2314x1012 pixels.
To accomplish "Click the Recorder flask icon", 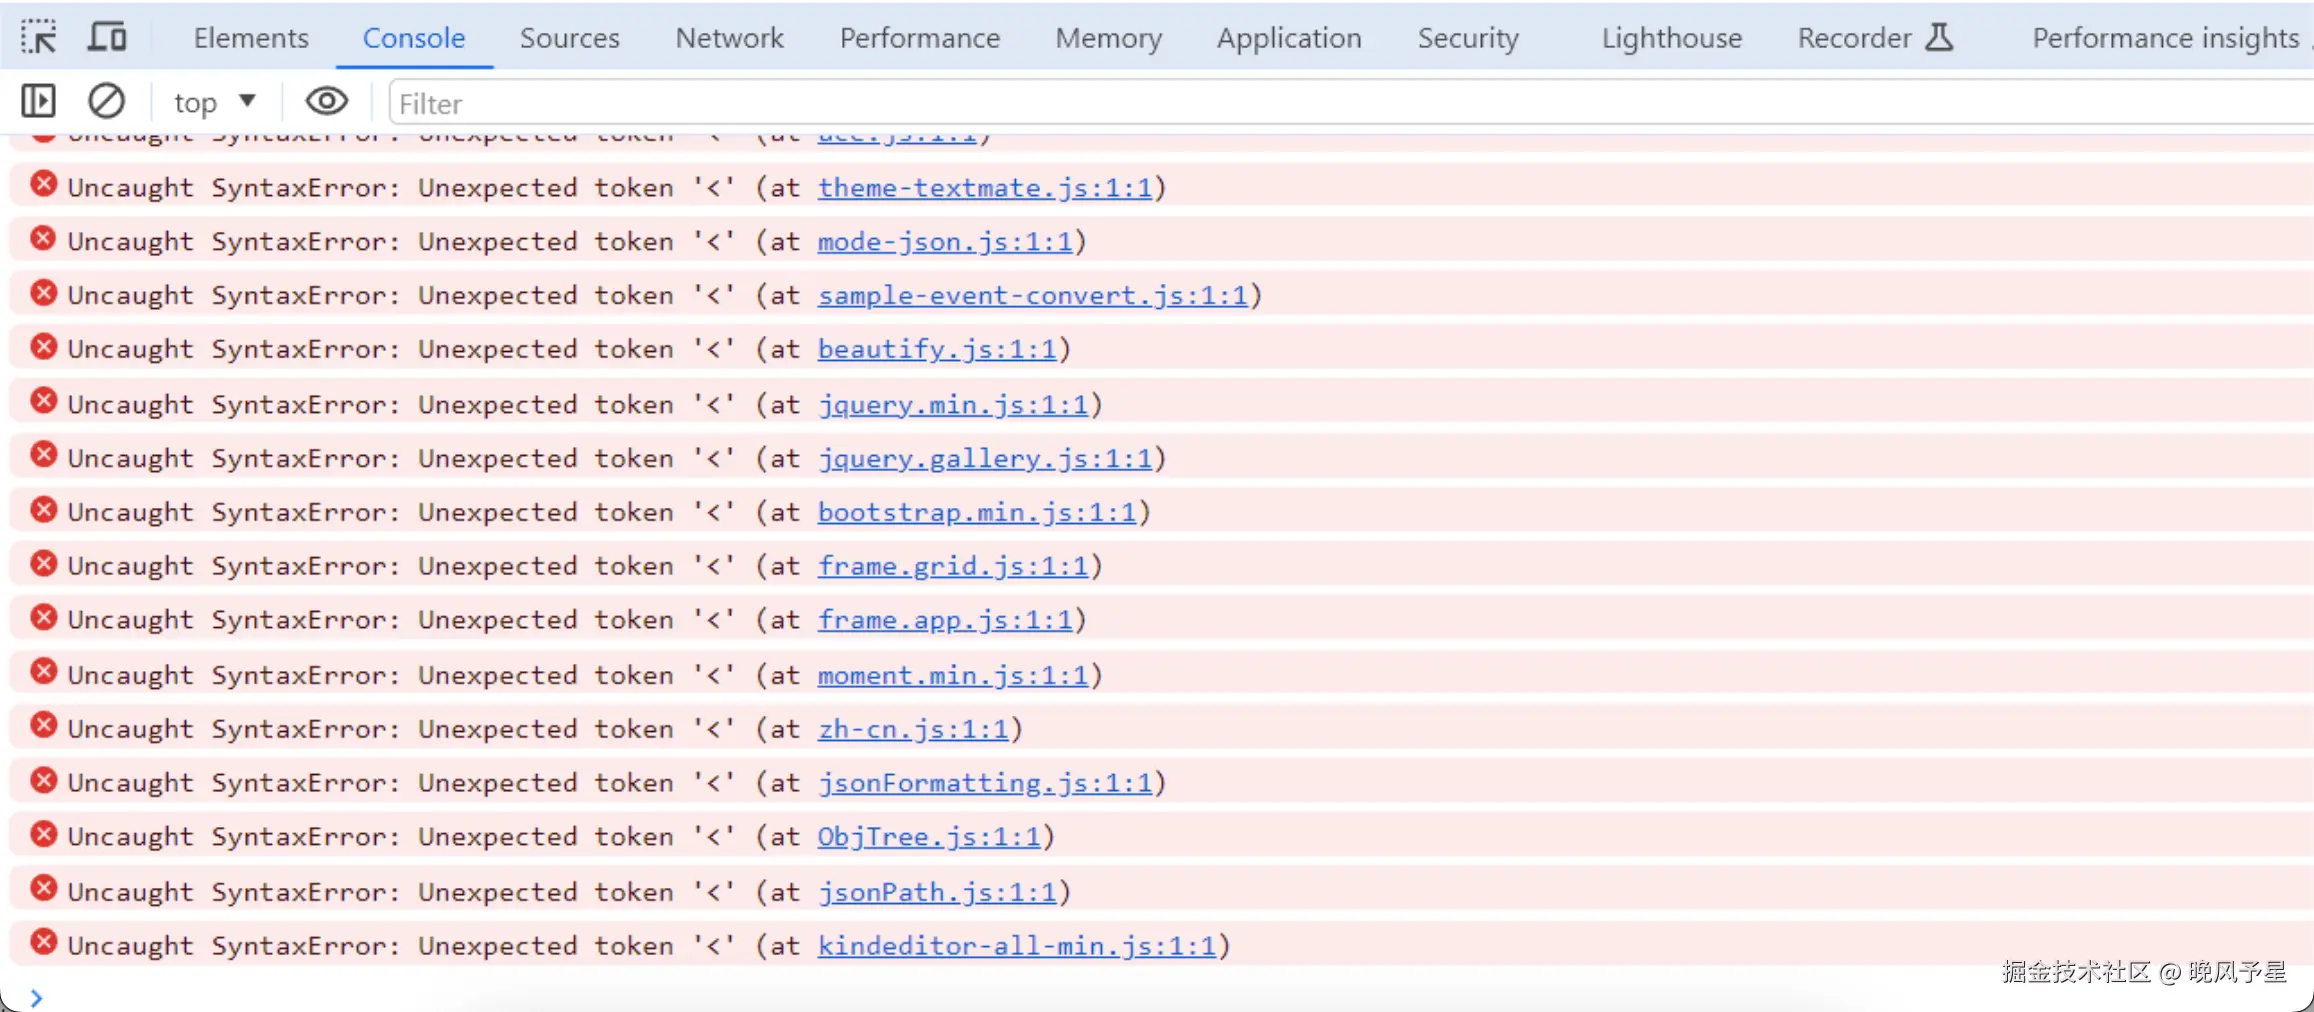I will click(1940, 37).
